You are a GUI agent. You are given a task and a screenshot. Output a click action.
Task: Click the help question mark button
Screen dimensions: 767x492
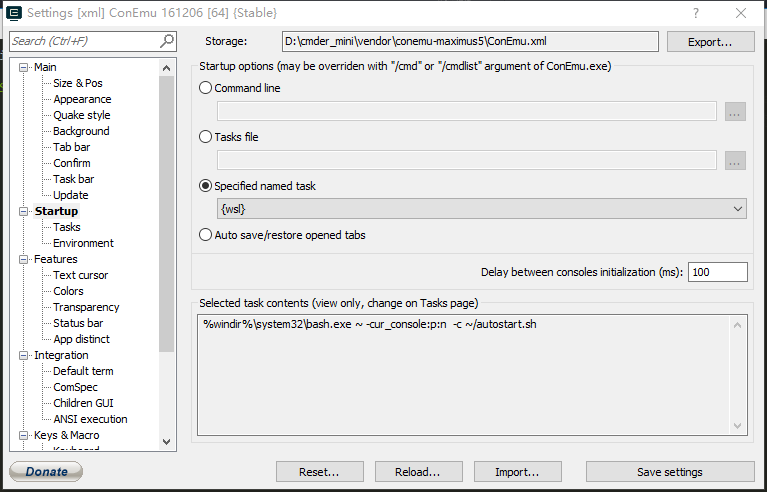[696, 13]
